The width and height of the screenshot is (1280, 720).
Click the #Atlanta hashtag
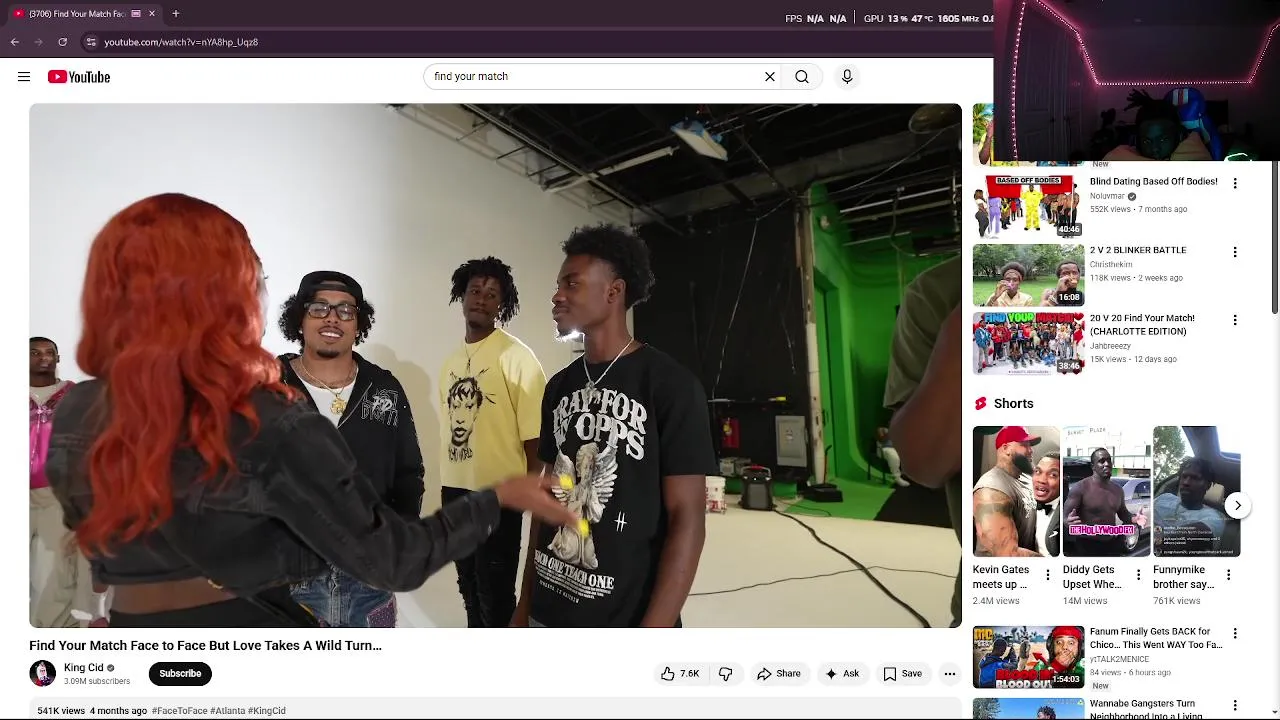coord(227,711)
